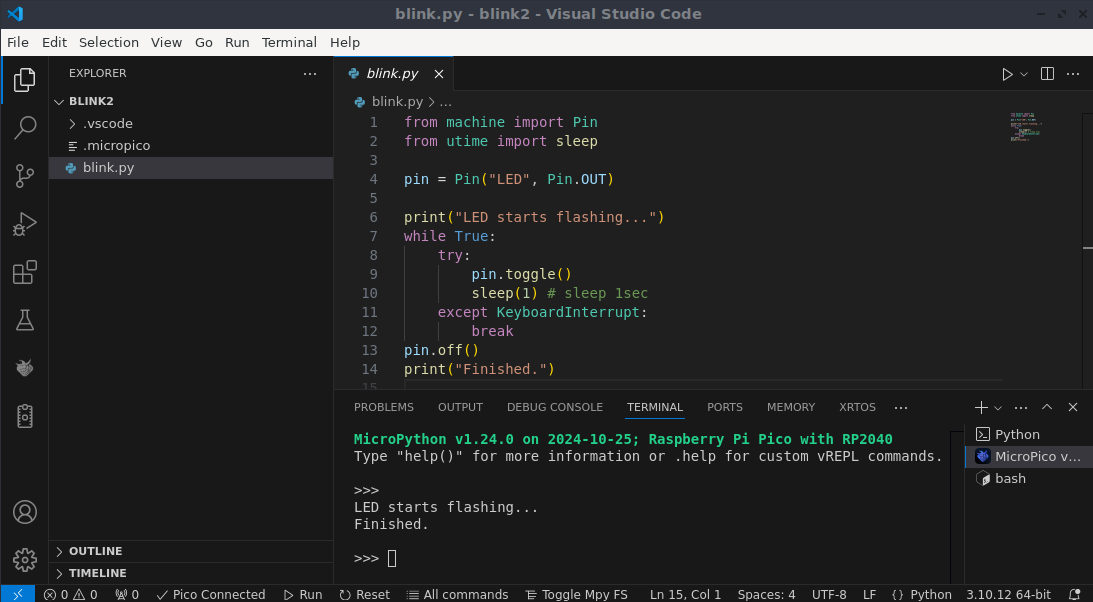Viewport: 1093px width, 602px height.
Task: Open the Source Control view
Action: (x=24, y=176)
